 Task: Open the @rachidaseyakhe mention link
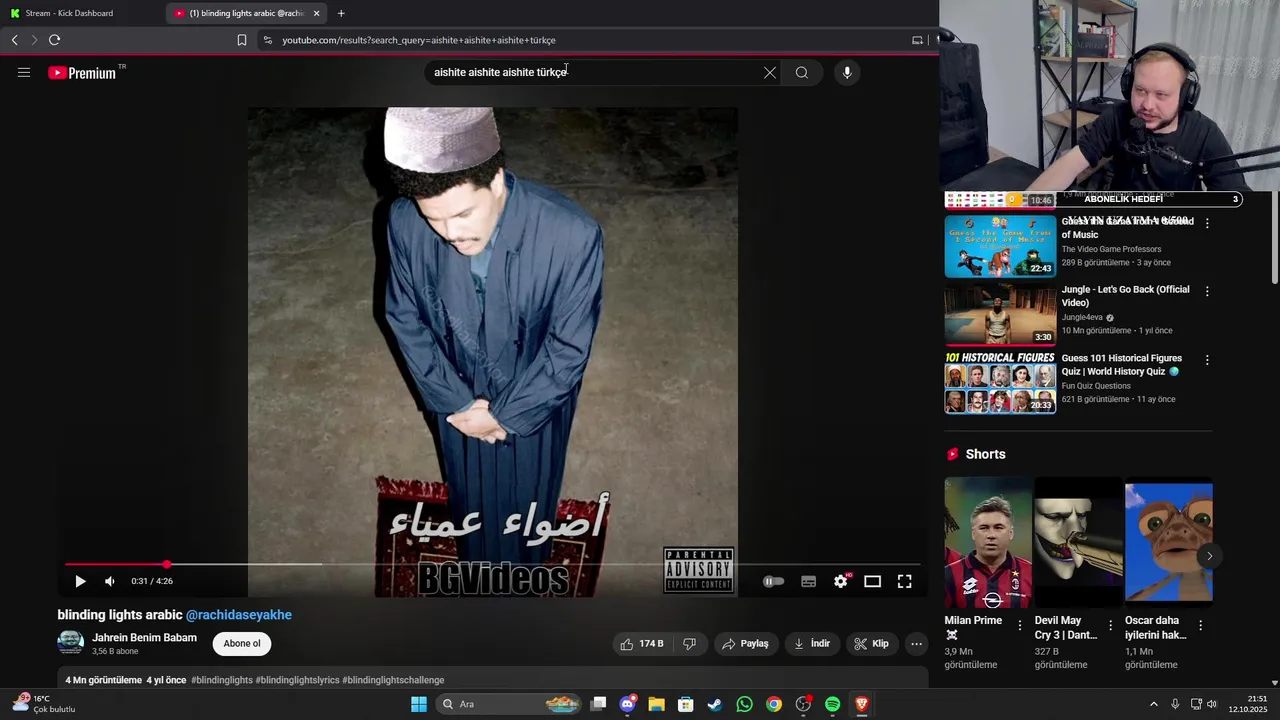(x=239, y=615)
